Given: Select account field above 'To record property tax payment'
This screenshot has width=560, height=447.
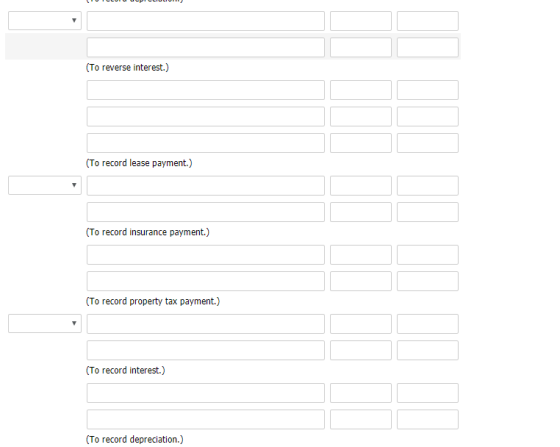Looking at the screenshot, I should click(206, 281).
